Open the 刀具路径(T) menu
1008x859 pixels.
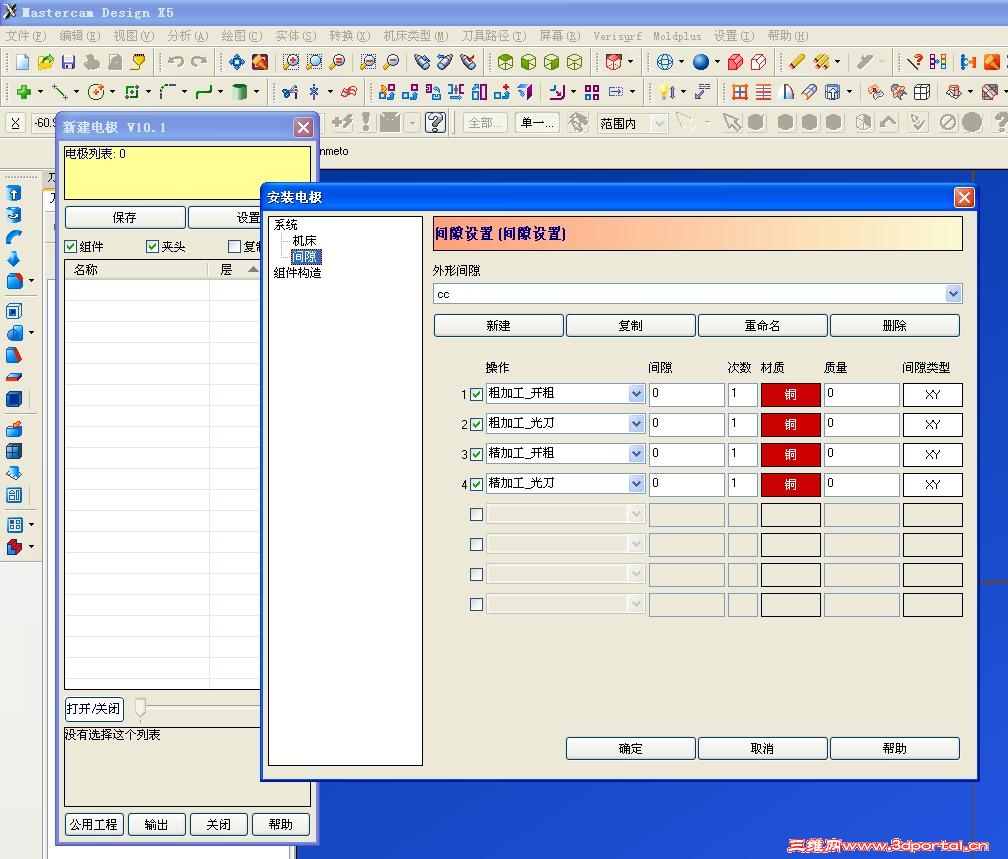coord(494,36)
